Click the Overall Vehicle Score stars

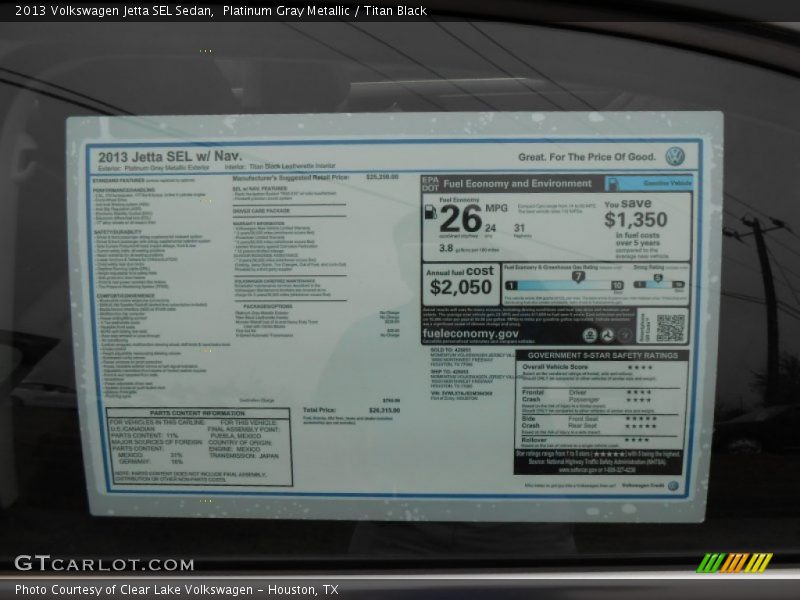click(640, 367)
